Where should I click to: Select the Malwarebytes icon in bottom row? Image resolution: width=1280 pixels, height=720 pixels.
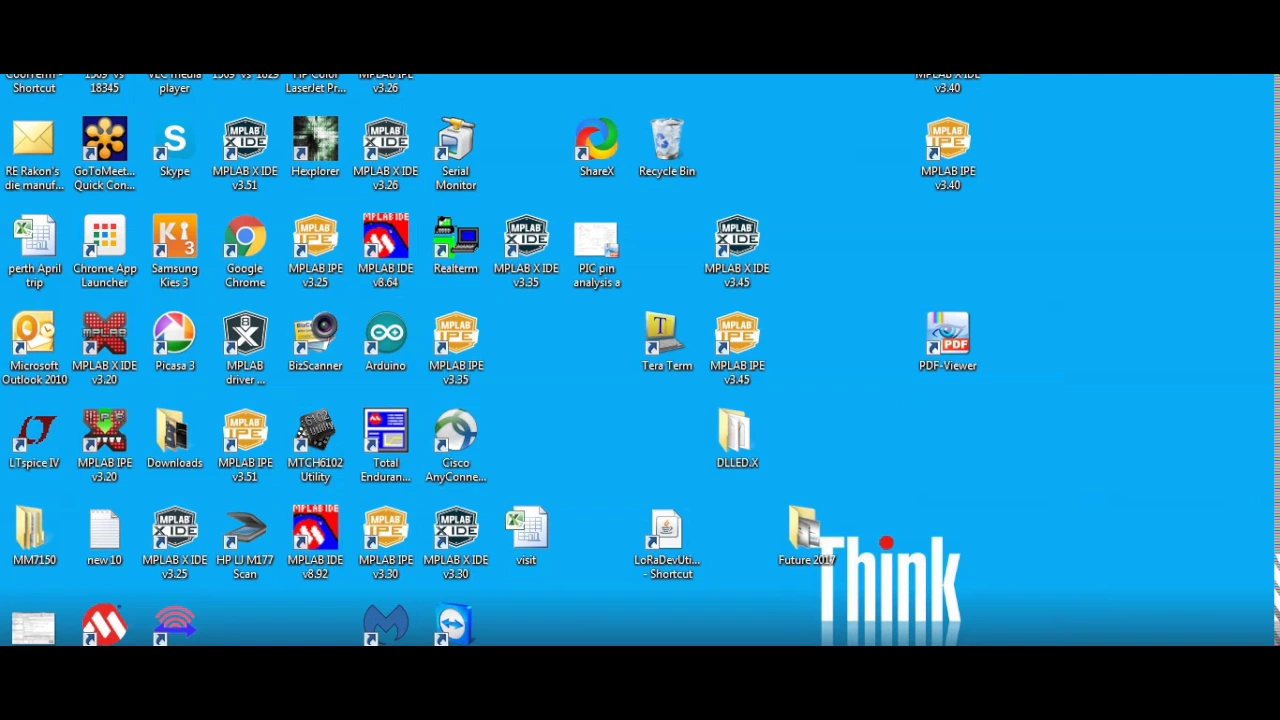[x=386, y=624]
